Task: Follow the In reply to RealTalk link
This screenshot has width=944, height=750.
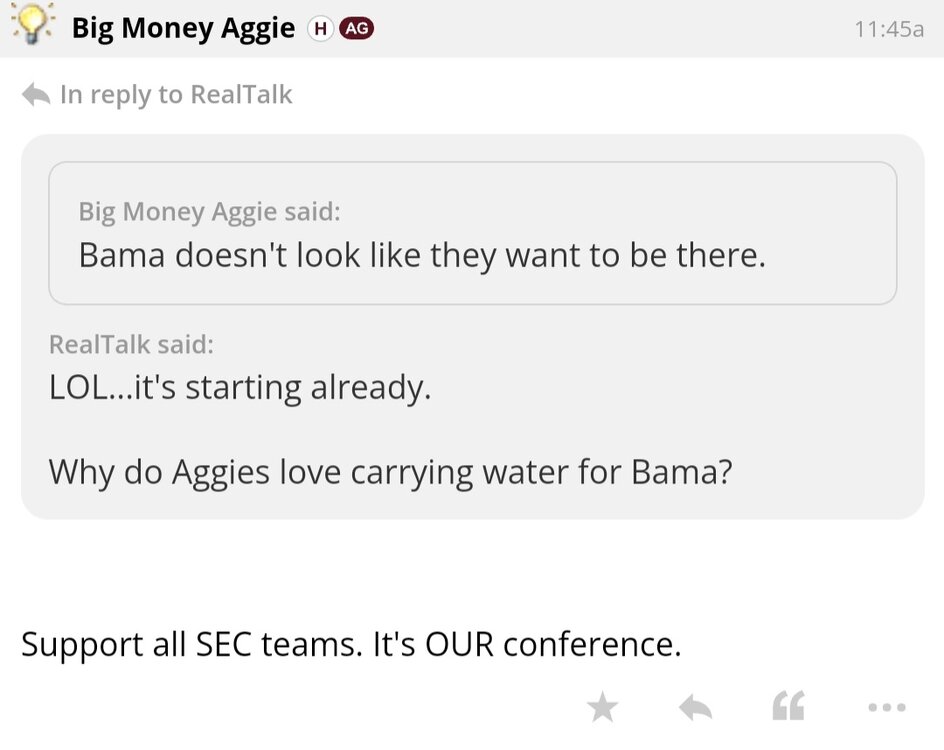Action: pos(176,95)
